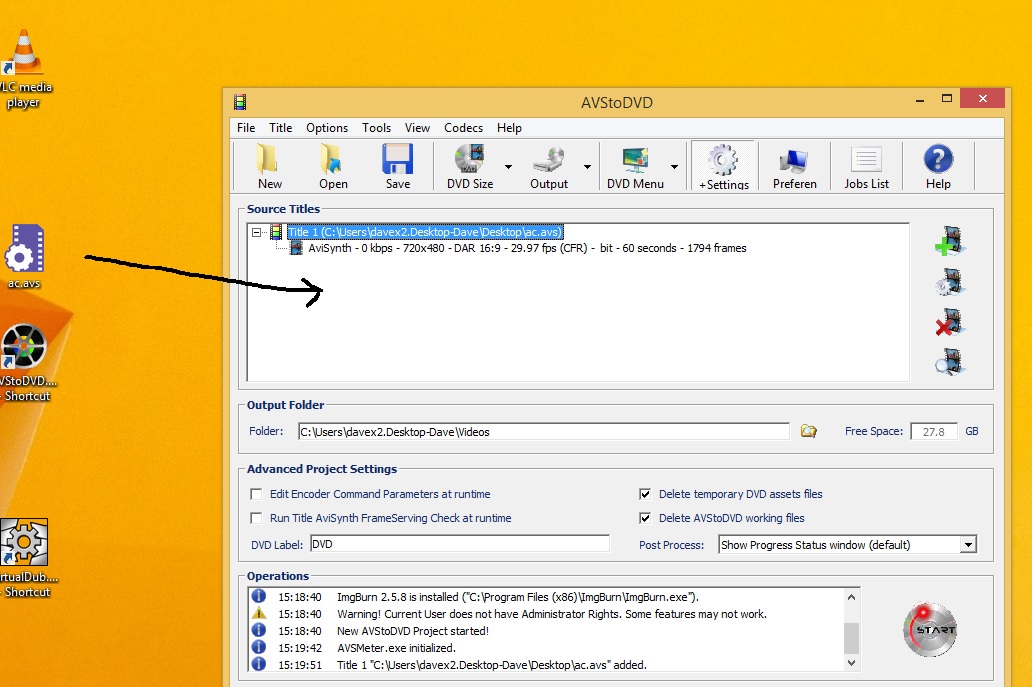The width and height of the screenshot is (1032, 687).
Task: Open the Codecs menu
Action: click(463, 128)
